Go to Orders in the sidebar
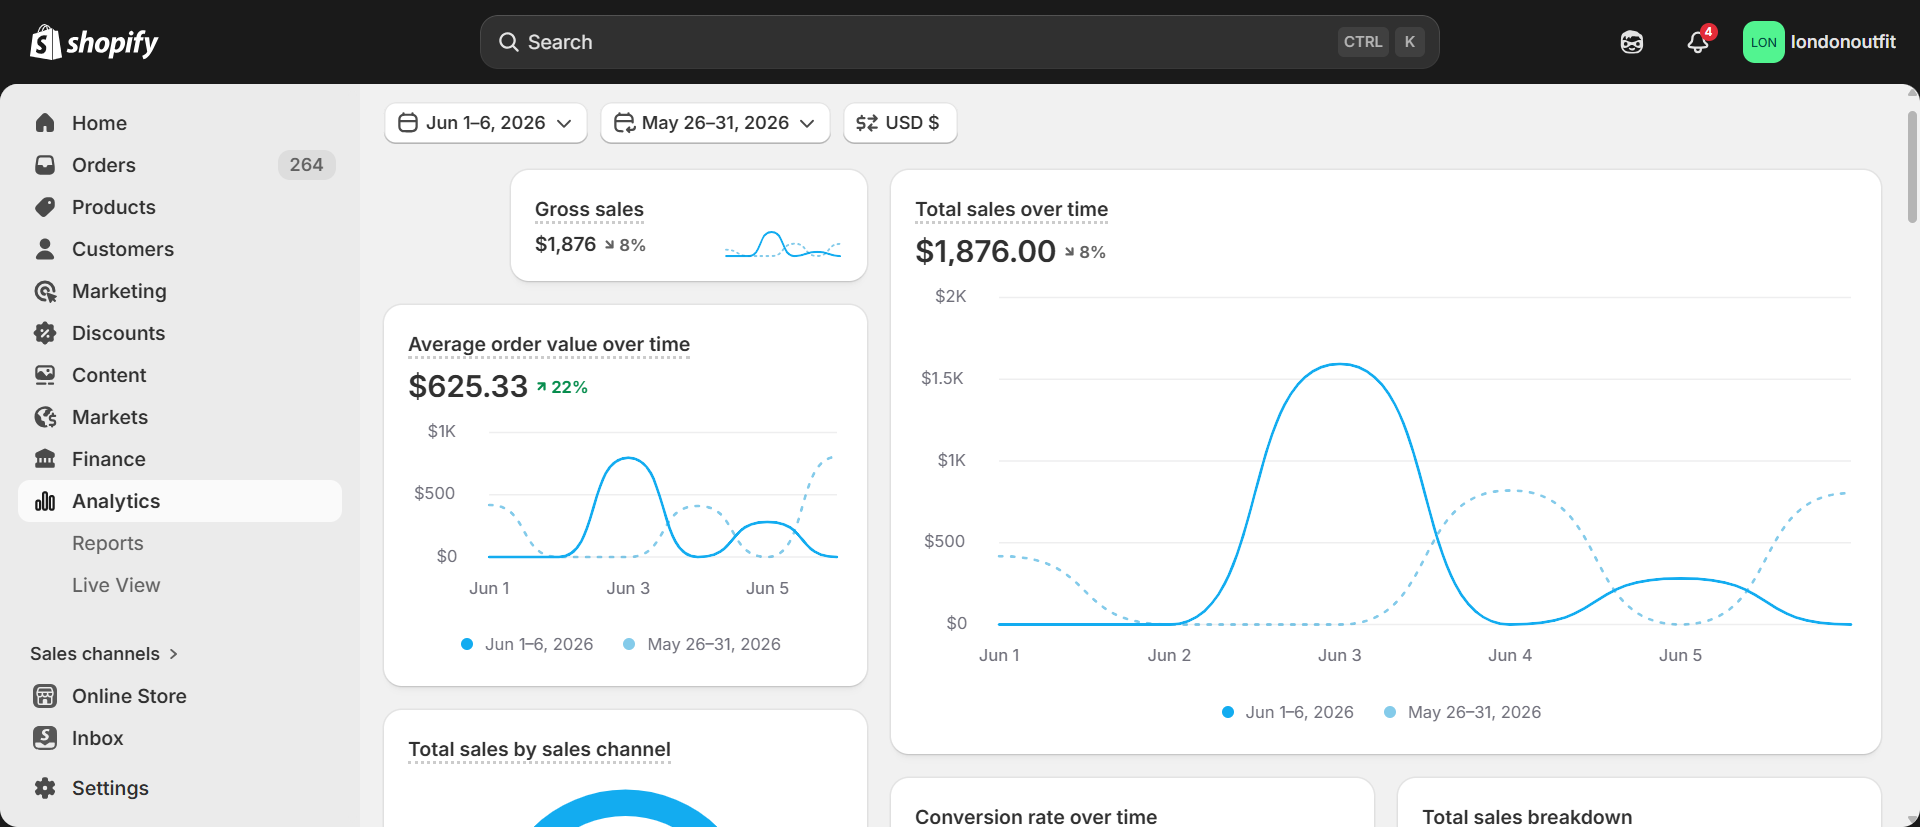The width and height of the screenshot is (1920, 827). 180,165
